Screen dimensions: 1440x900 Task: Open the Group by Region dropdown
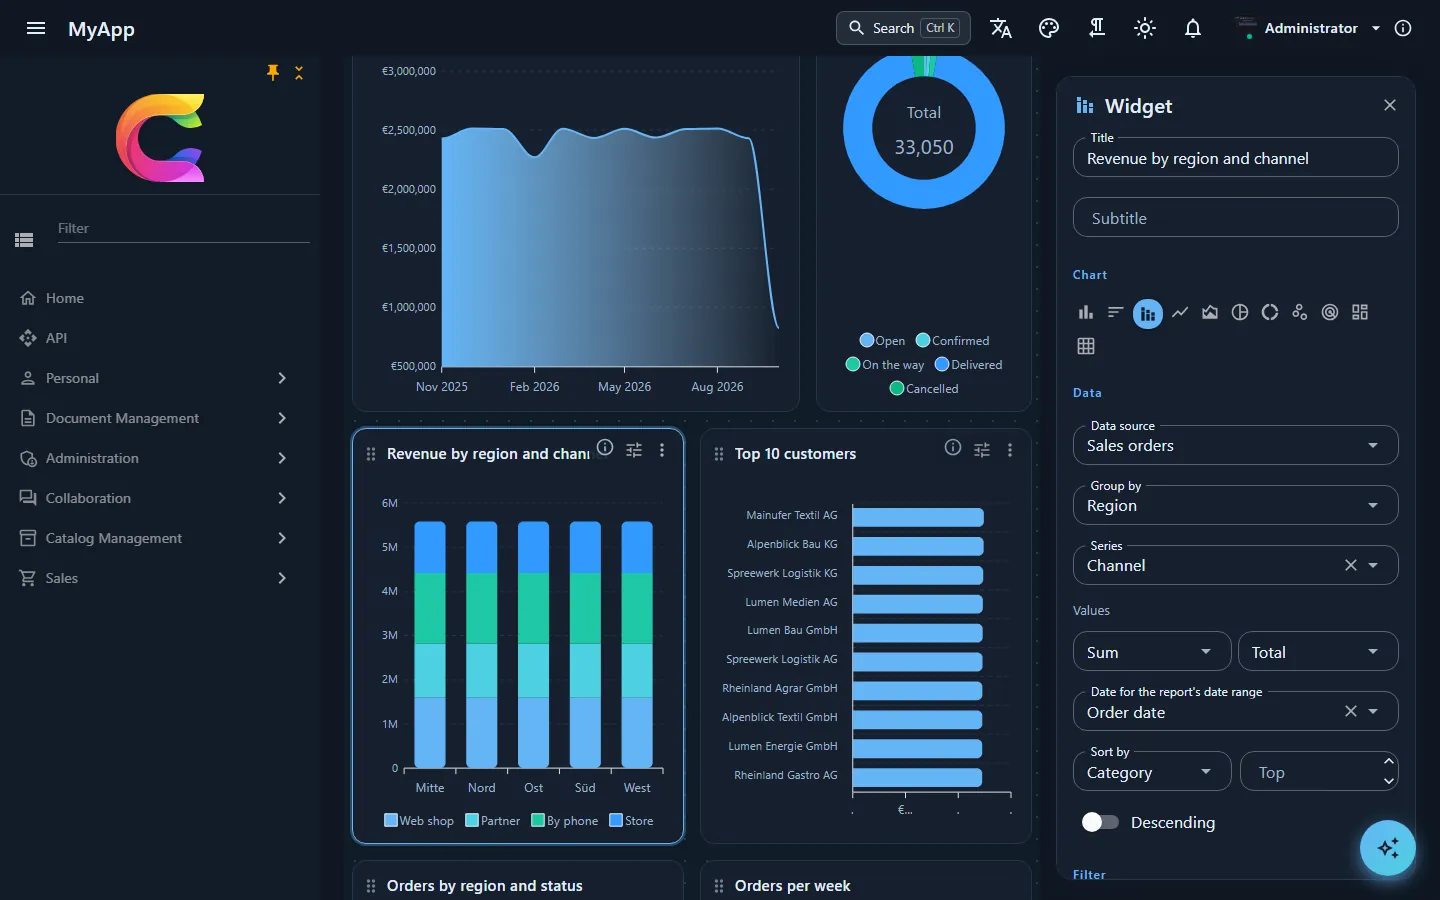click(x=1235, y=505)
